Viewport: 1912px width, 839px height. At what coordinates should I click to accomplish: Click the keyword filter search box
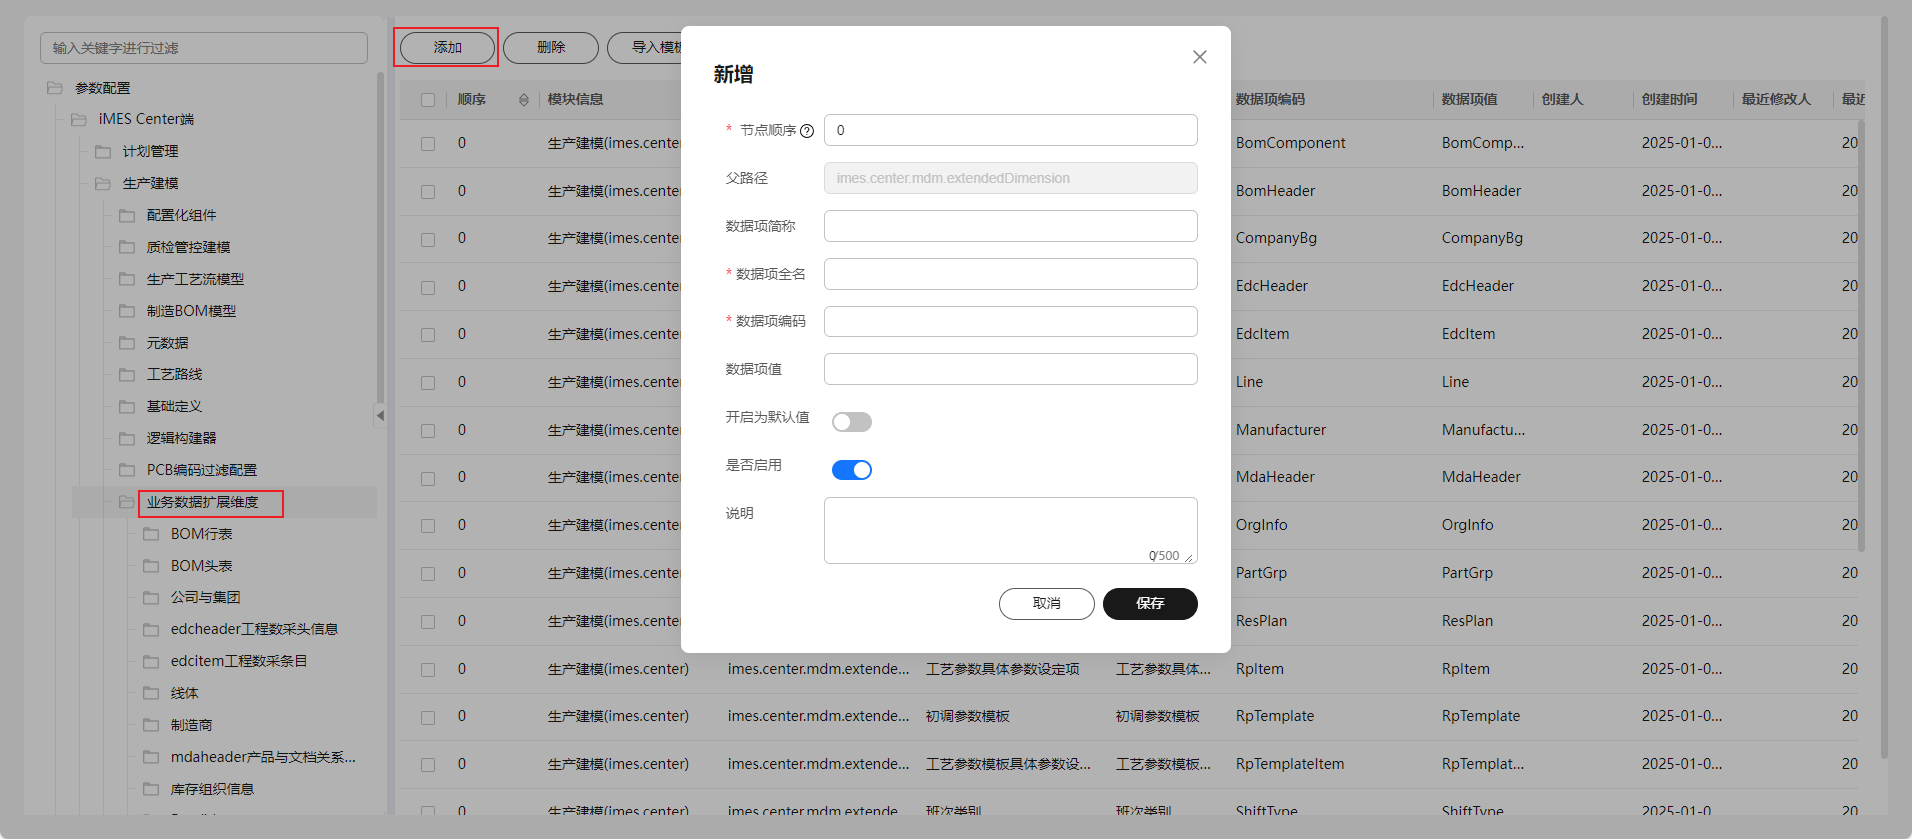pos(204,48)
